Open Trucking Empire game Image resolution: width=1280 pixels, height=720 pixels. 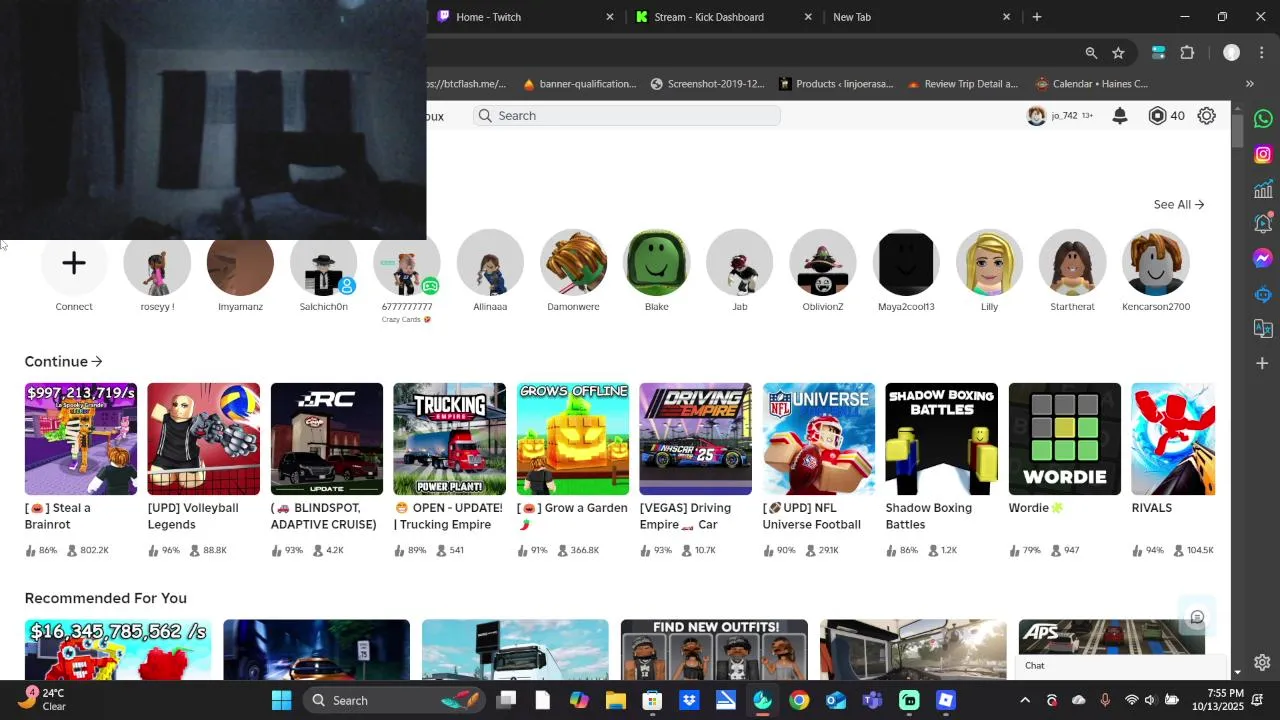(x=450, y=439)
